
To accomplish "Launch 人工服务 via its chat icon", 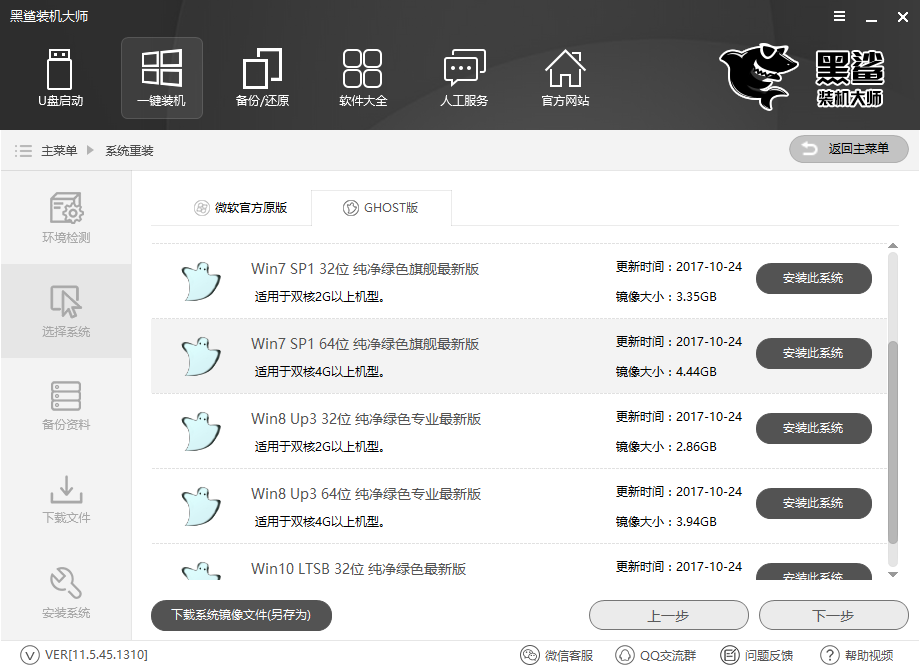I will (x=464, y=78).
